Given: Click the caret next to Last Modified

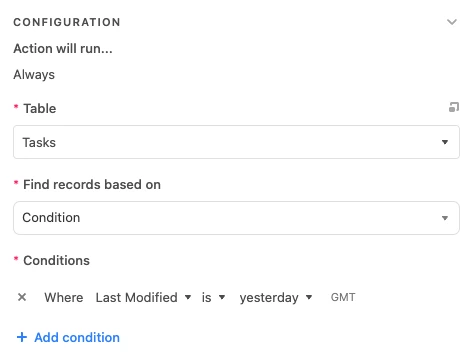Looking at the screenshot, I should (188, 297).
